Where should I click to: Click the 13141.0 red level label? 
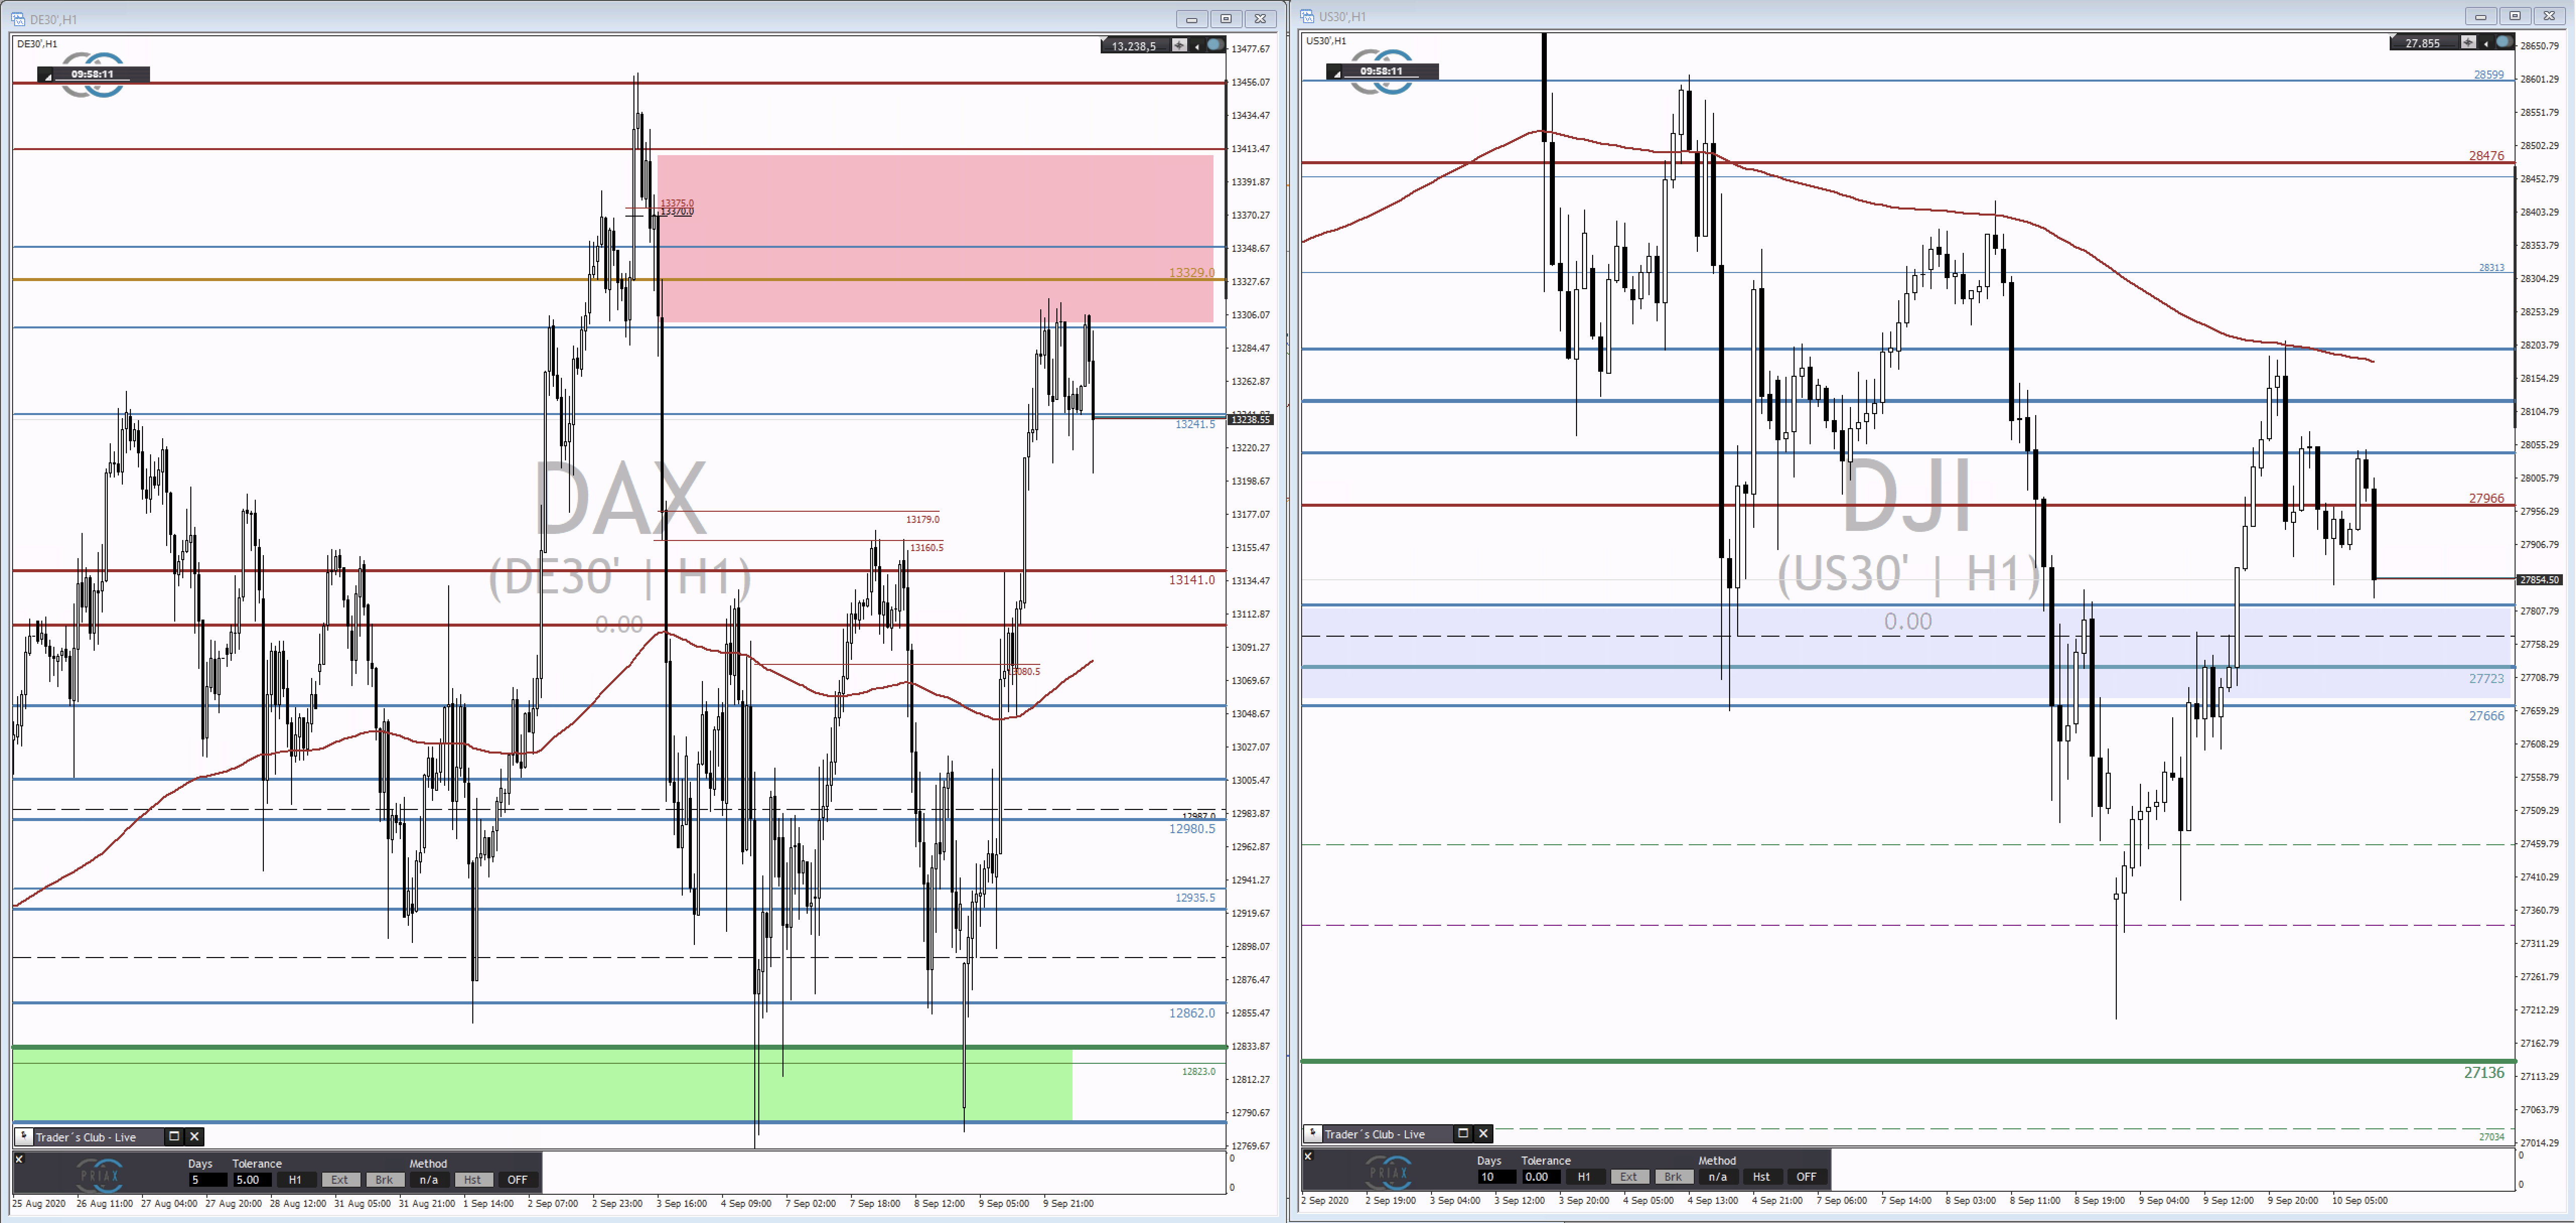[x=1192, y=580]
